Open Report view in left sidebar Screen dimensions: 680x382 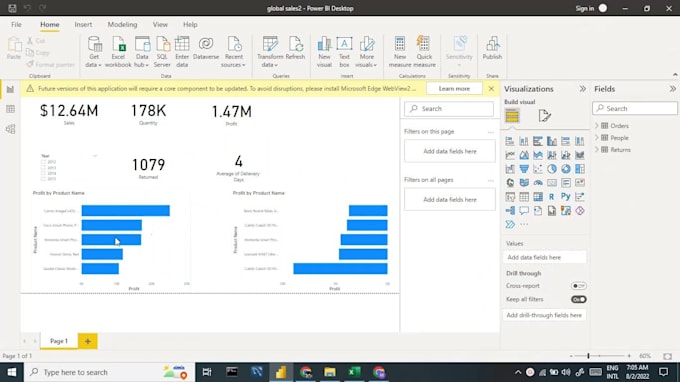[10, 89]
